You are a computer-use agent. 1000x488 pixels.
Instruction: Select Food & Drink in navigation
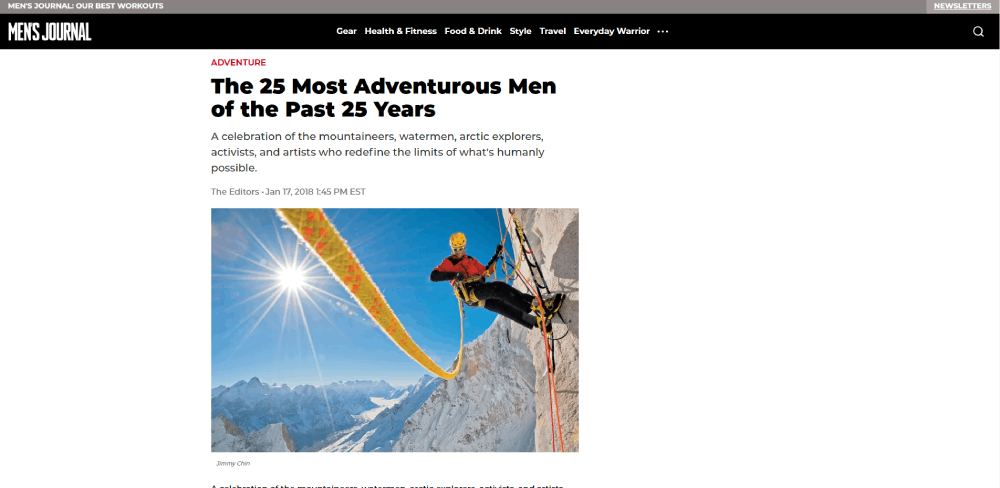tap(473, 31)
